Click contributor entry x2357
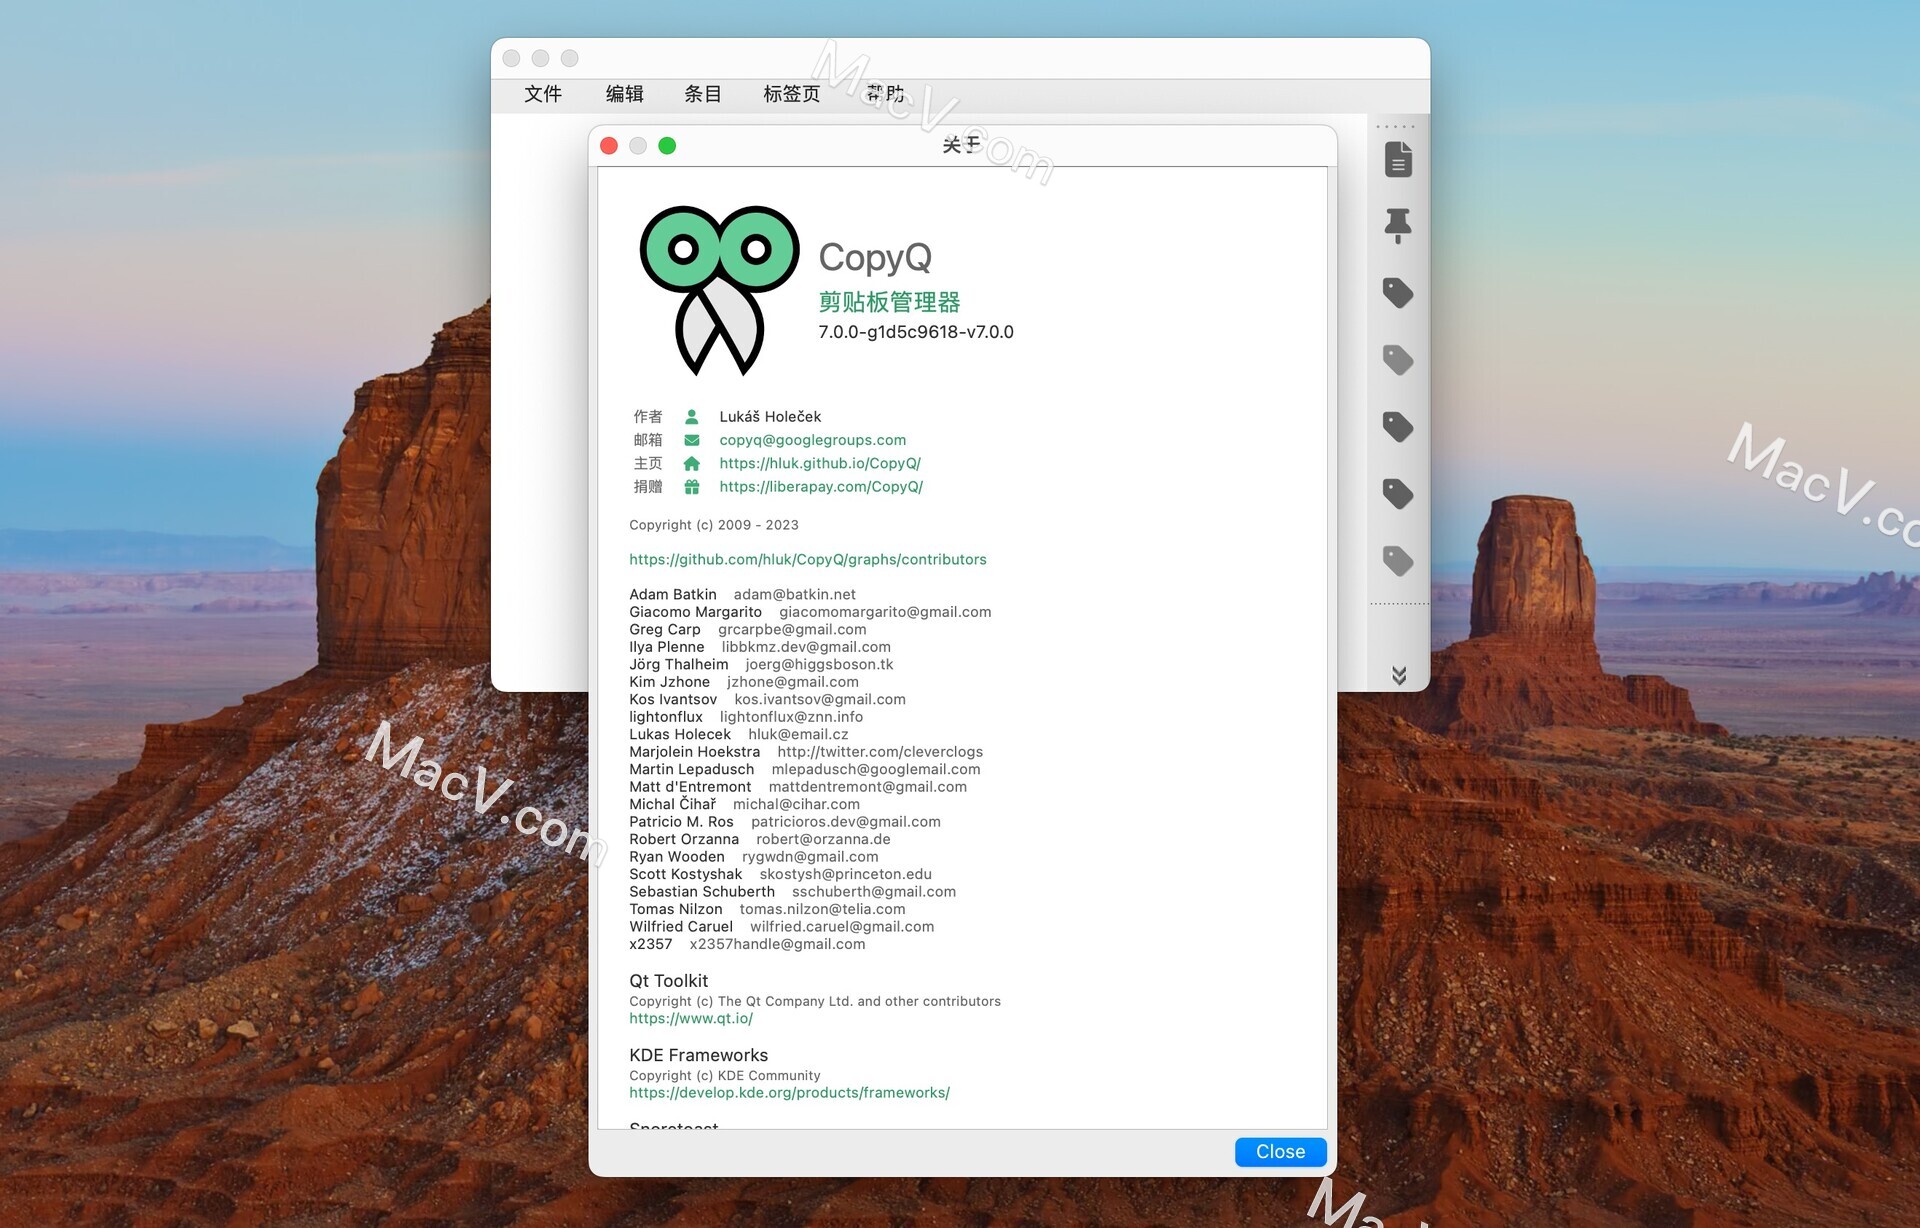 [x=651, y=945]
